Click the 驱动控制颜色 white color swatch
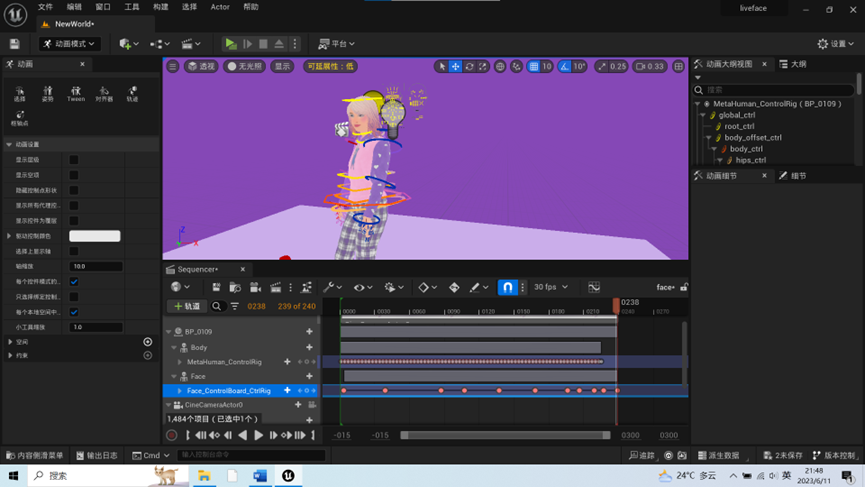865x487 pixels. click(95, 236)
